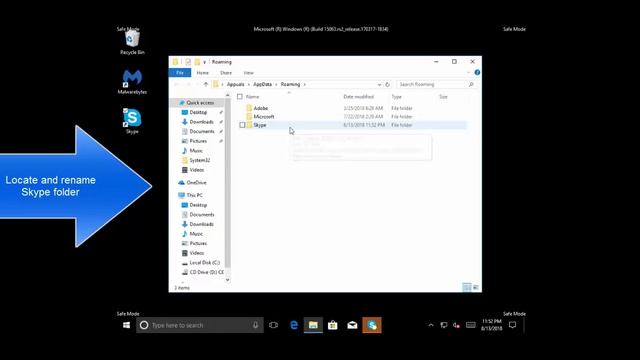This screenshot has height=360, width=640.
Task: Sort by the Name column header
Action: coord(252,97)
